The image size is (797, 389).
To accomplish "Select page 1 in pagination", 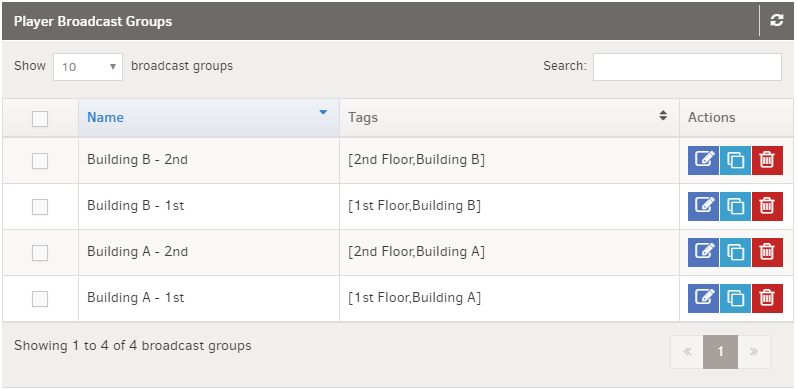I will click(x=720, y=351).
